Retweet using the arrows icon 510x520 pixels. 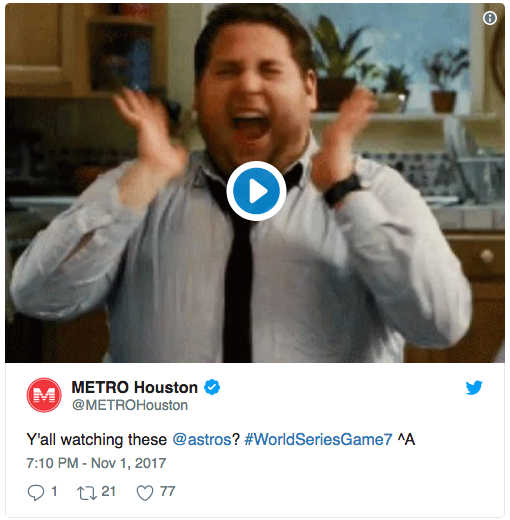[x=87, y=493]
